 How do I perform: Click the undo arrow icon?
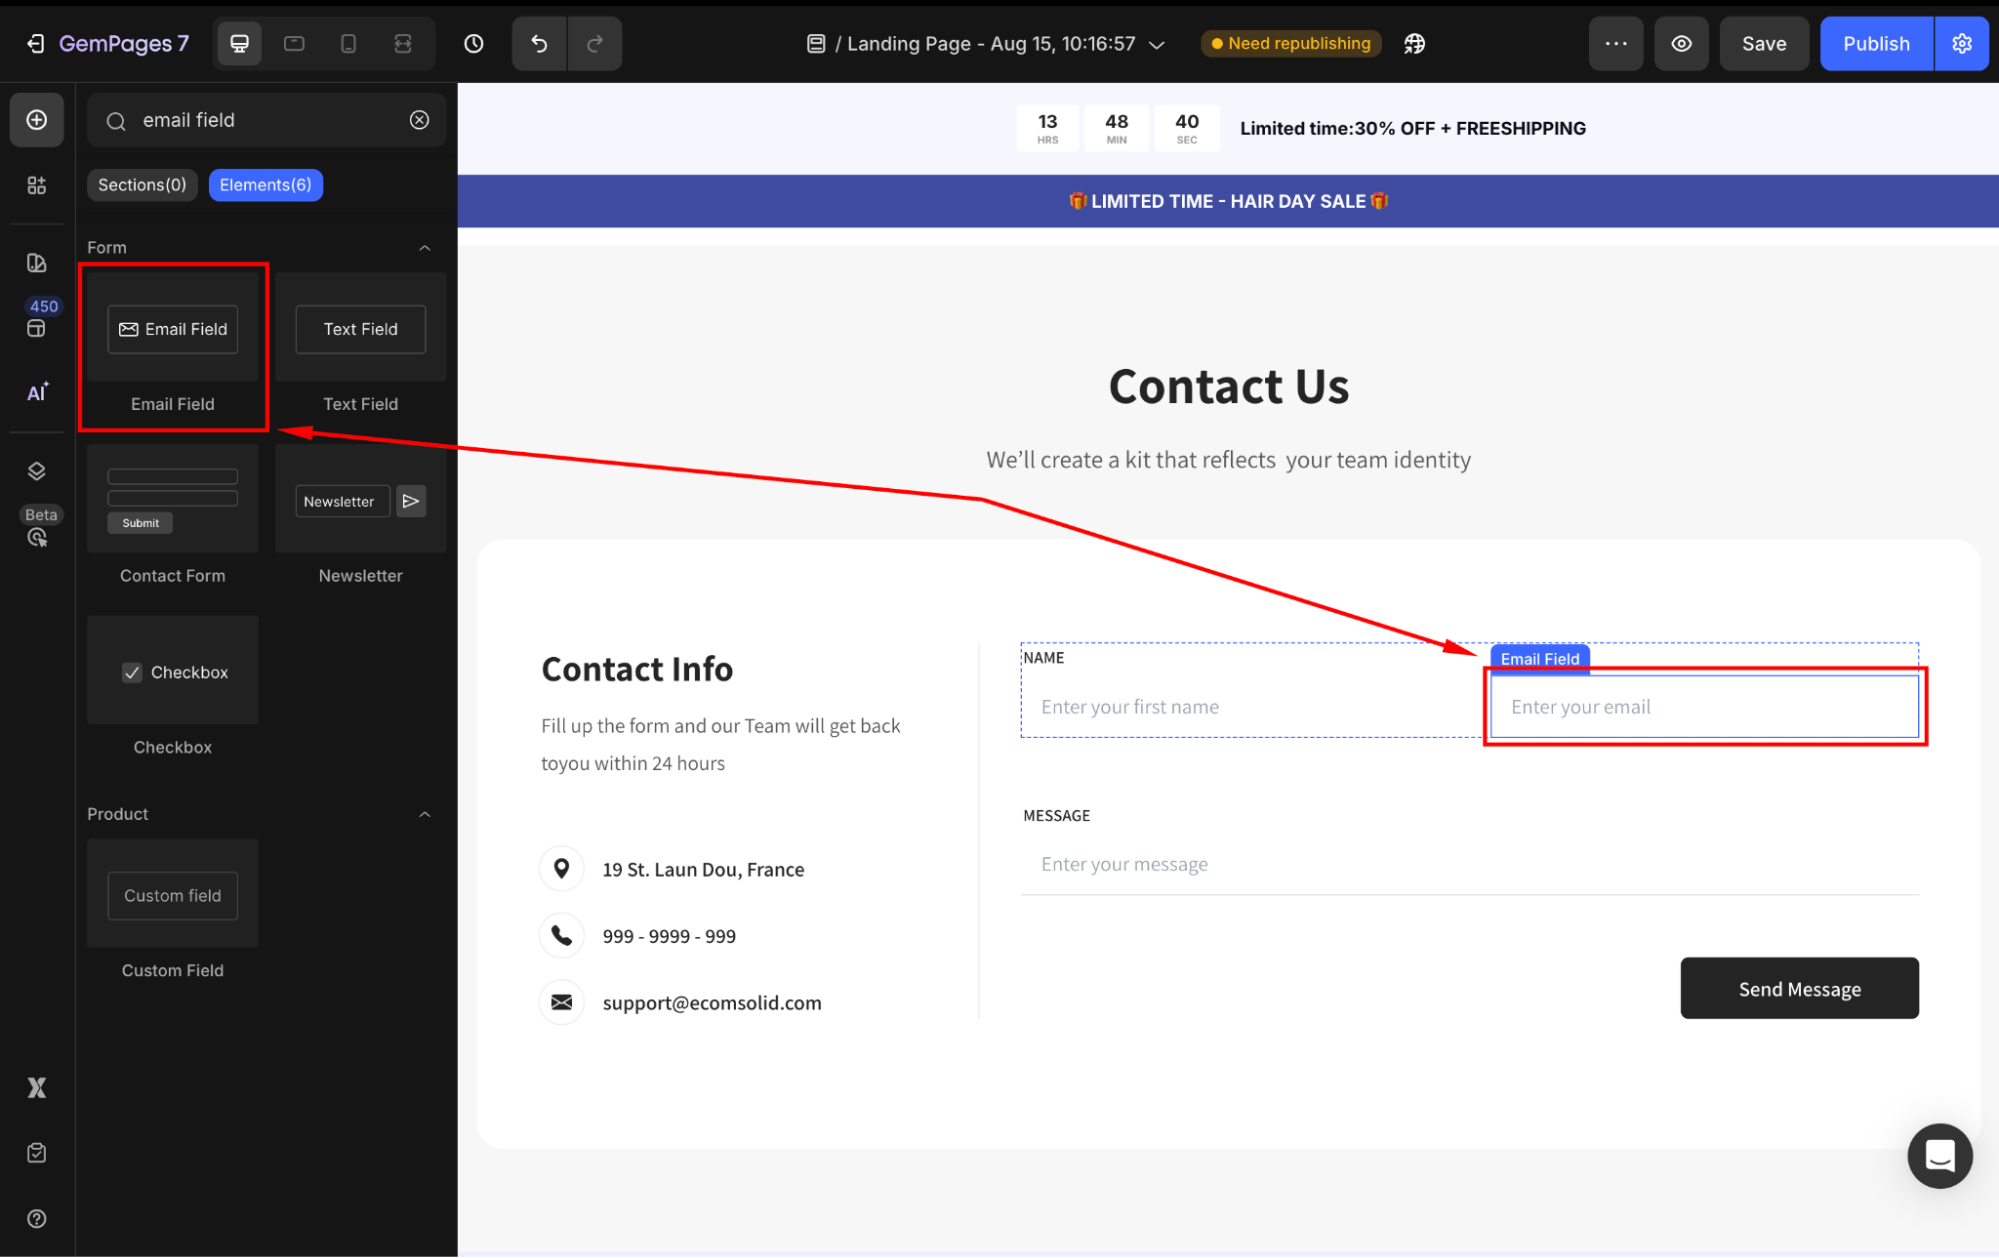coord(539,44)
